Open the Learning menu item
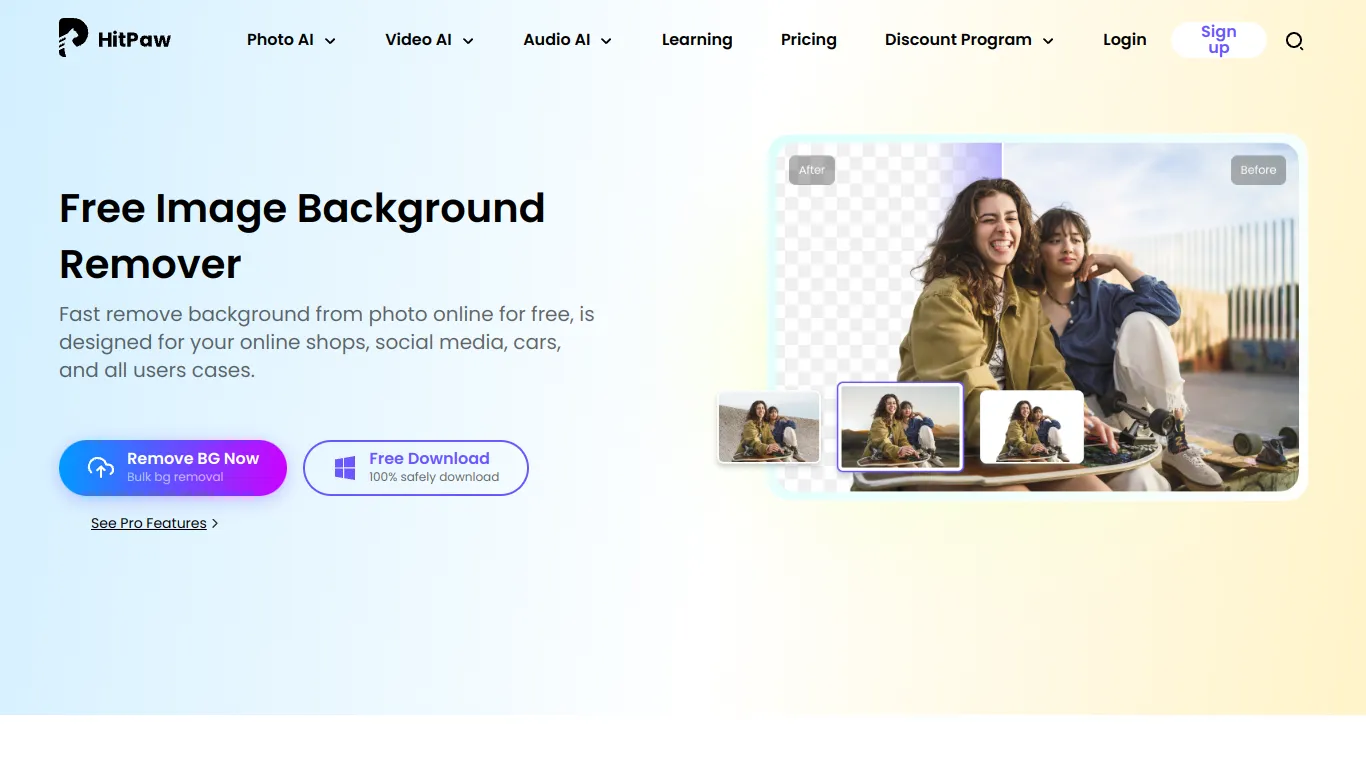The image size is (1366, 768). coord(697,40)
